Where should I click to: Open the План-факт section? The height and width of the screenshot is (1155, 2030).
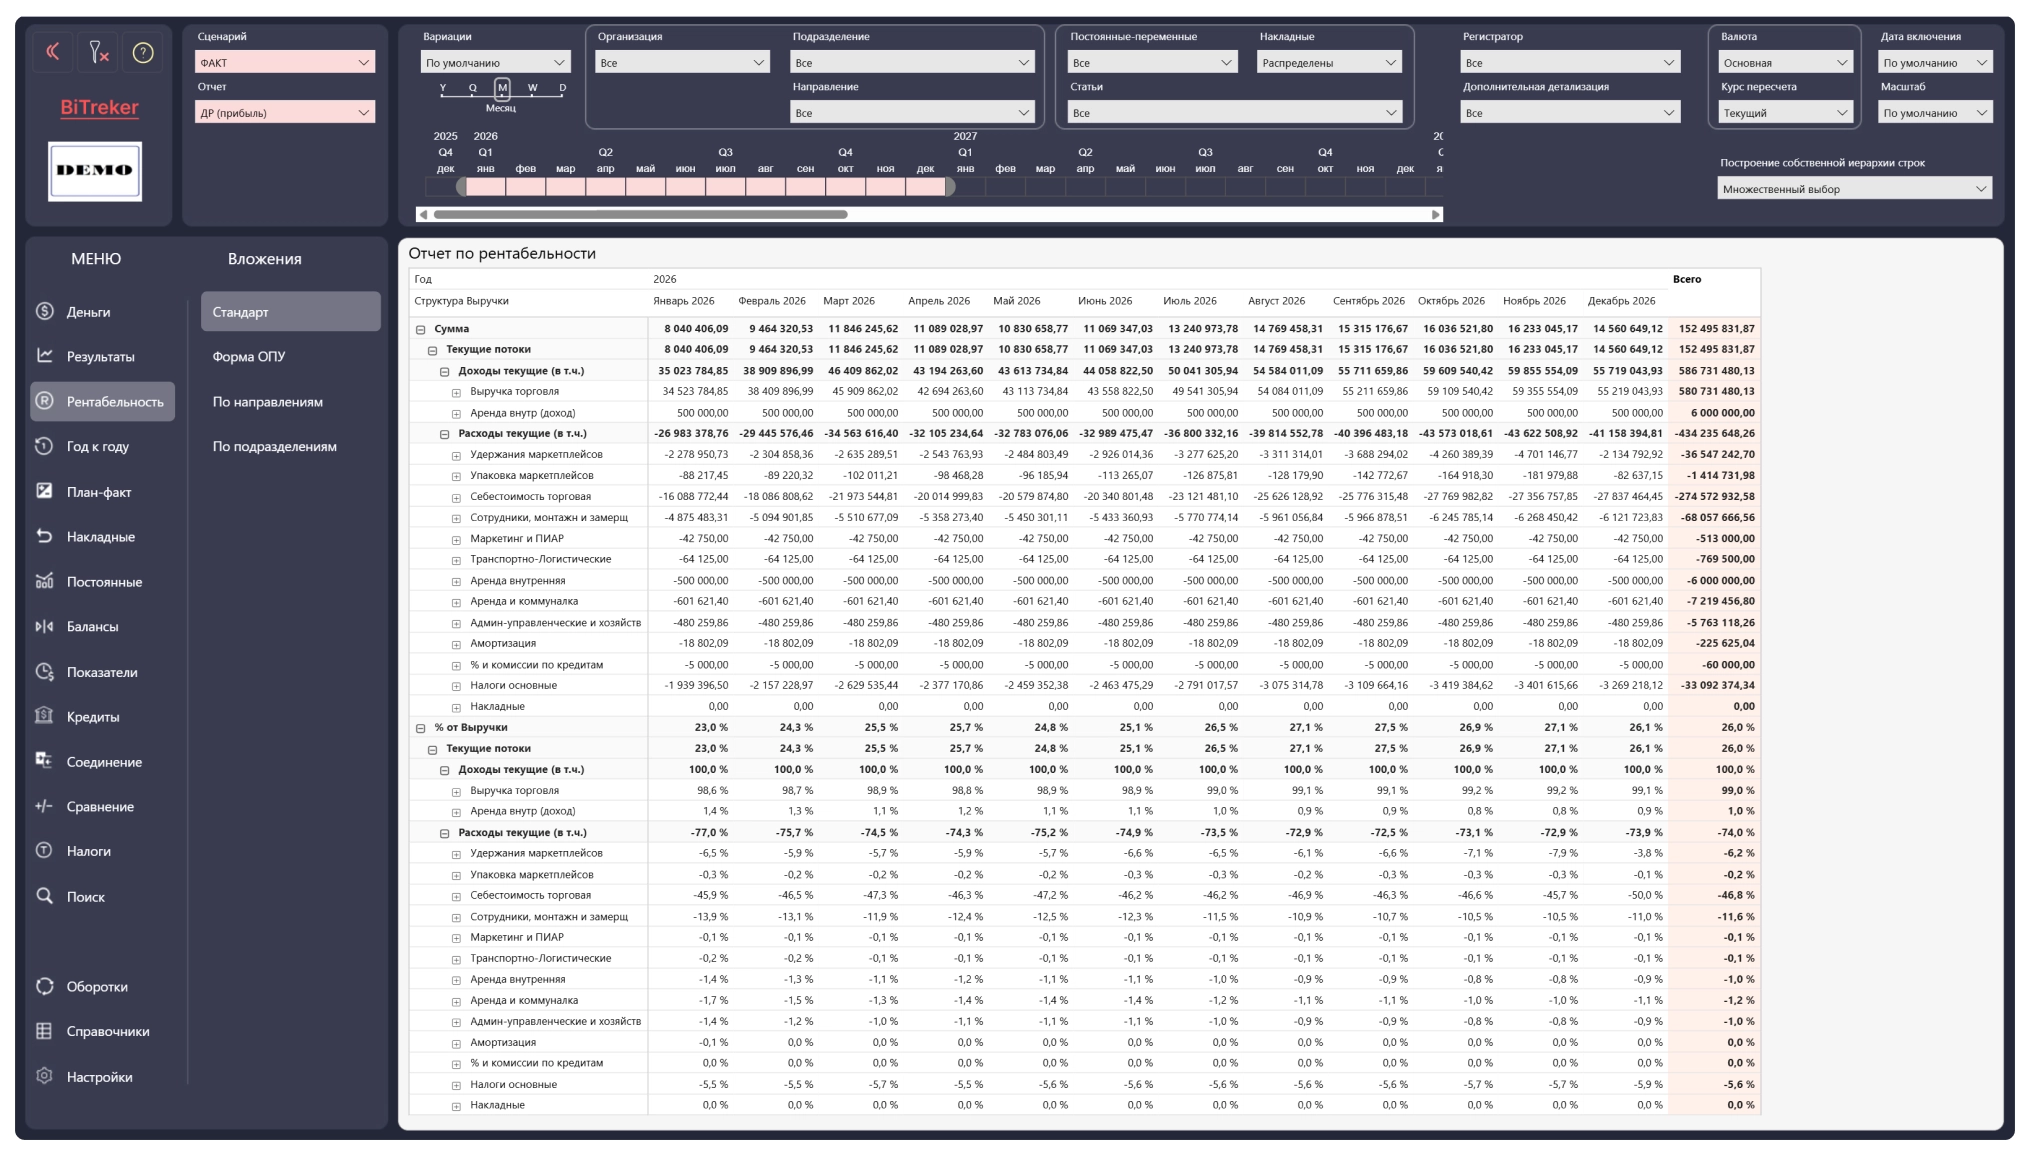tap(99, 491)
